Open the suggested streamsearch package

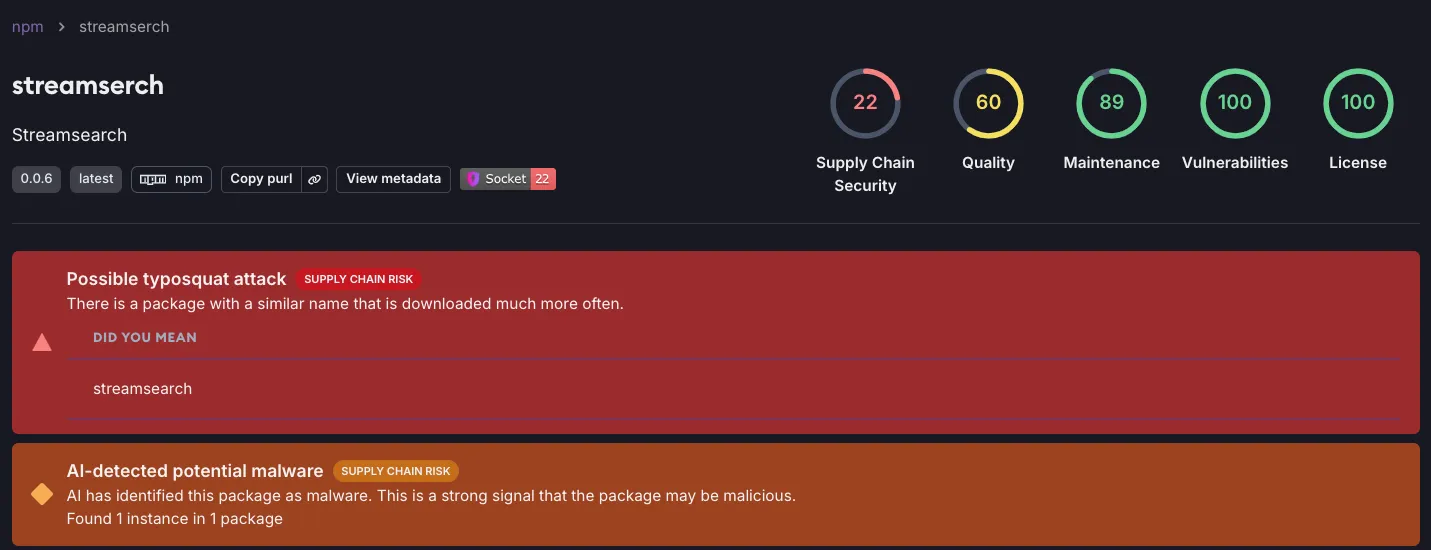143,388
